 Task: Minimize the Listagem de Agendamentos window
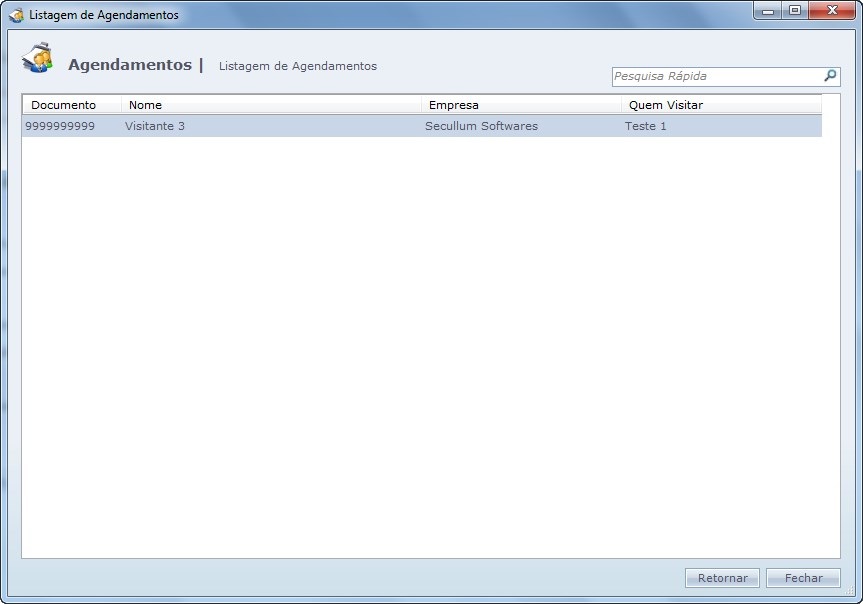tap(768, 12)
